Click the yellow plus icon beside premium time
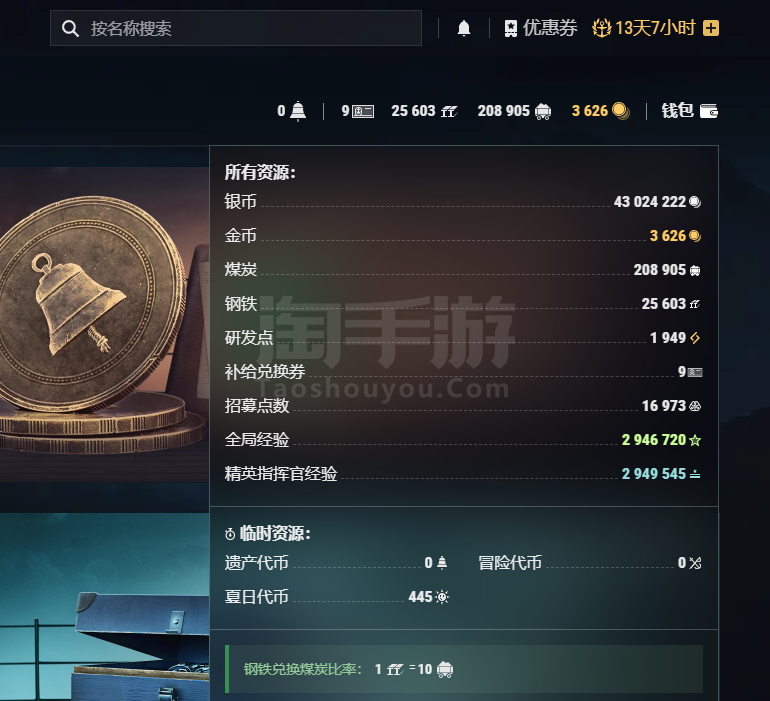This screenshot has width=770, height=701. coord(711,28)
